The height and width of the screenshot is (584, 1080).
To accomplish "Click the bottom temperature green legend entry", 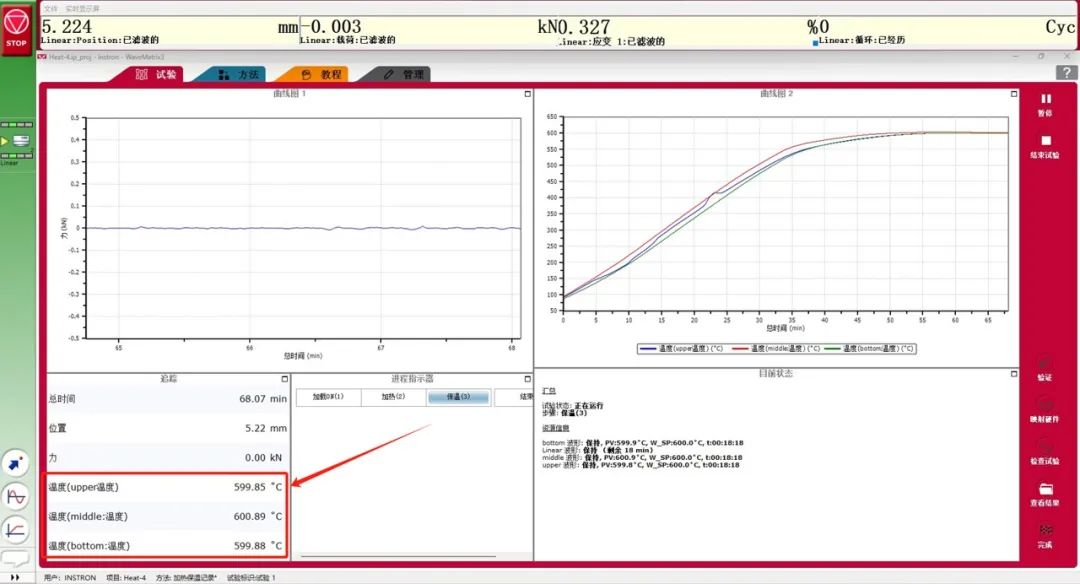I will (869, 348).
